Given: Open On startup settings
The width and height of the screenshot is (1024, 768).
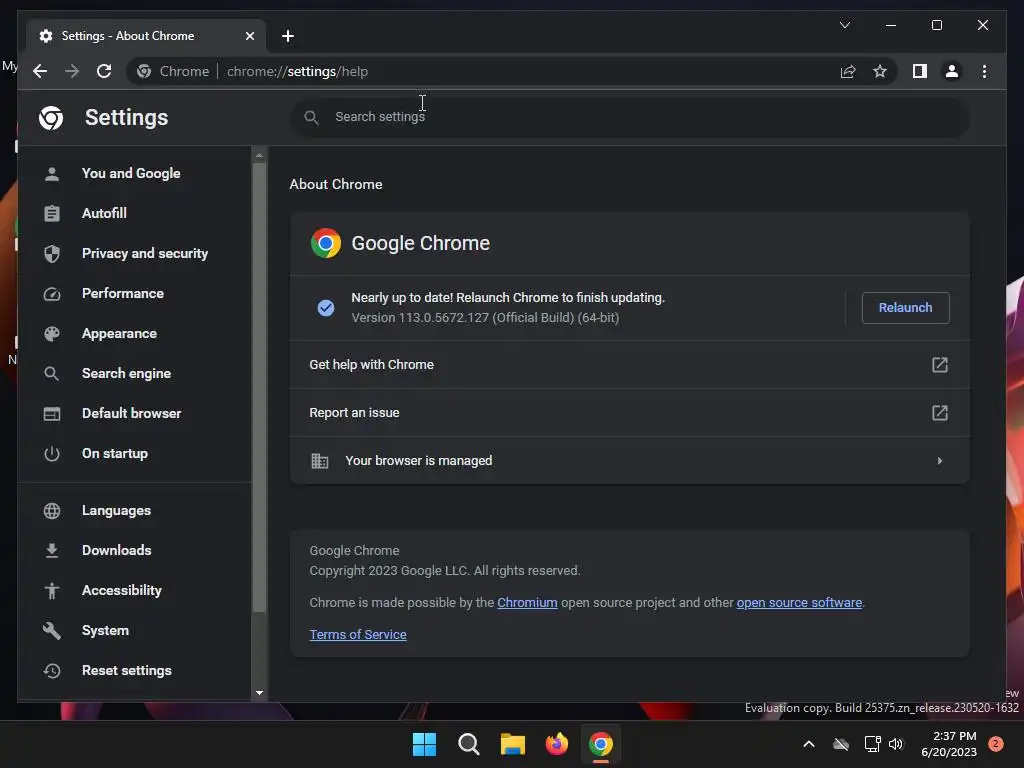Looking at the screenshot, I should [115, 453].
